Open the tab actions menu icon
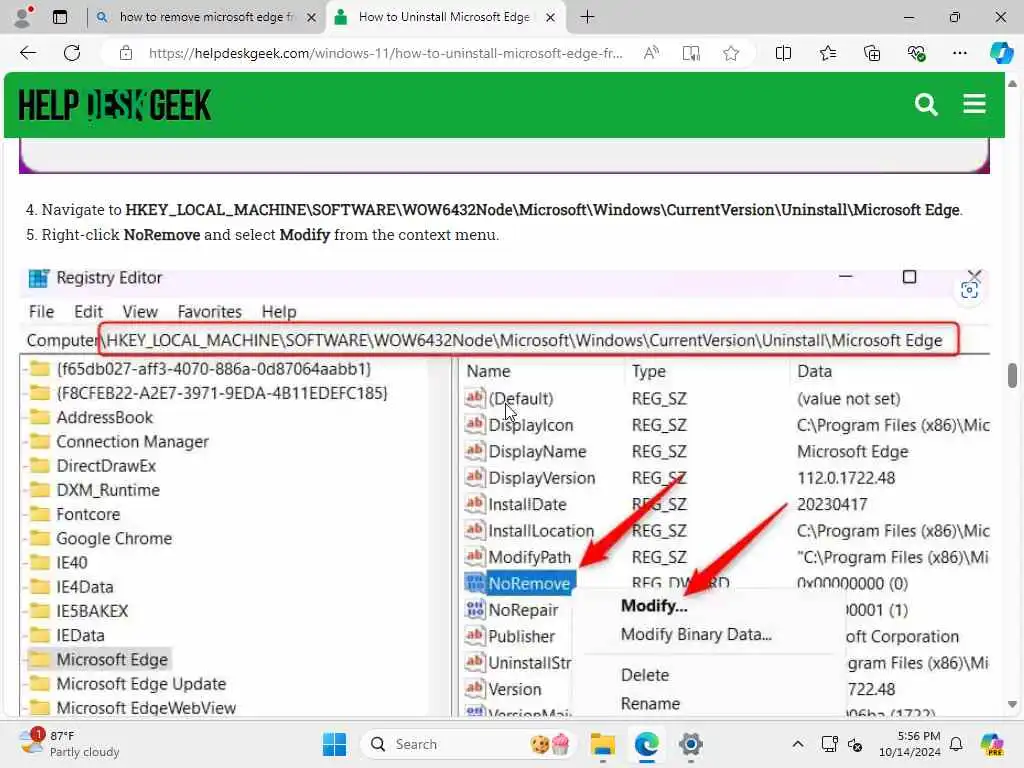The image size is (1024, 768). 60,17
